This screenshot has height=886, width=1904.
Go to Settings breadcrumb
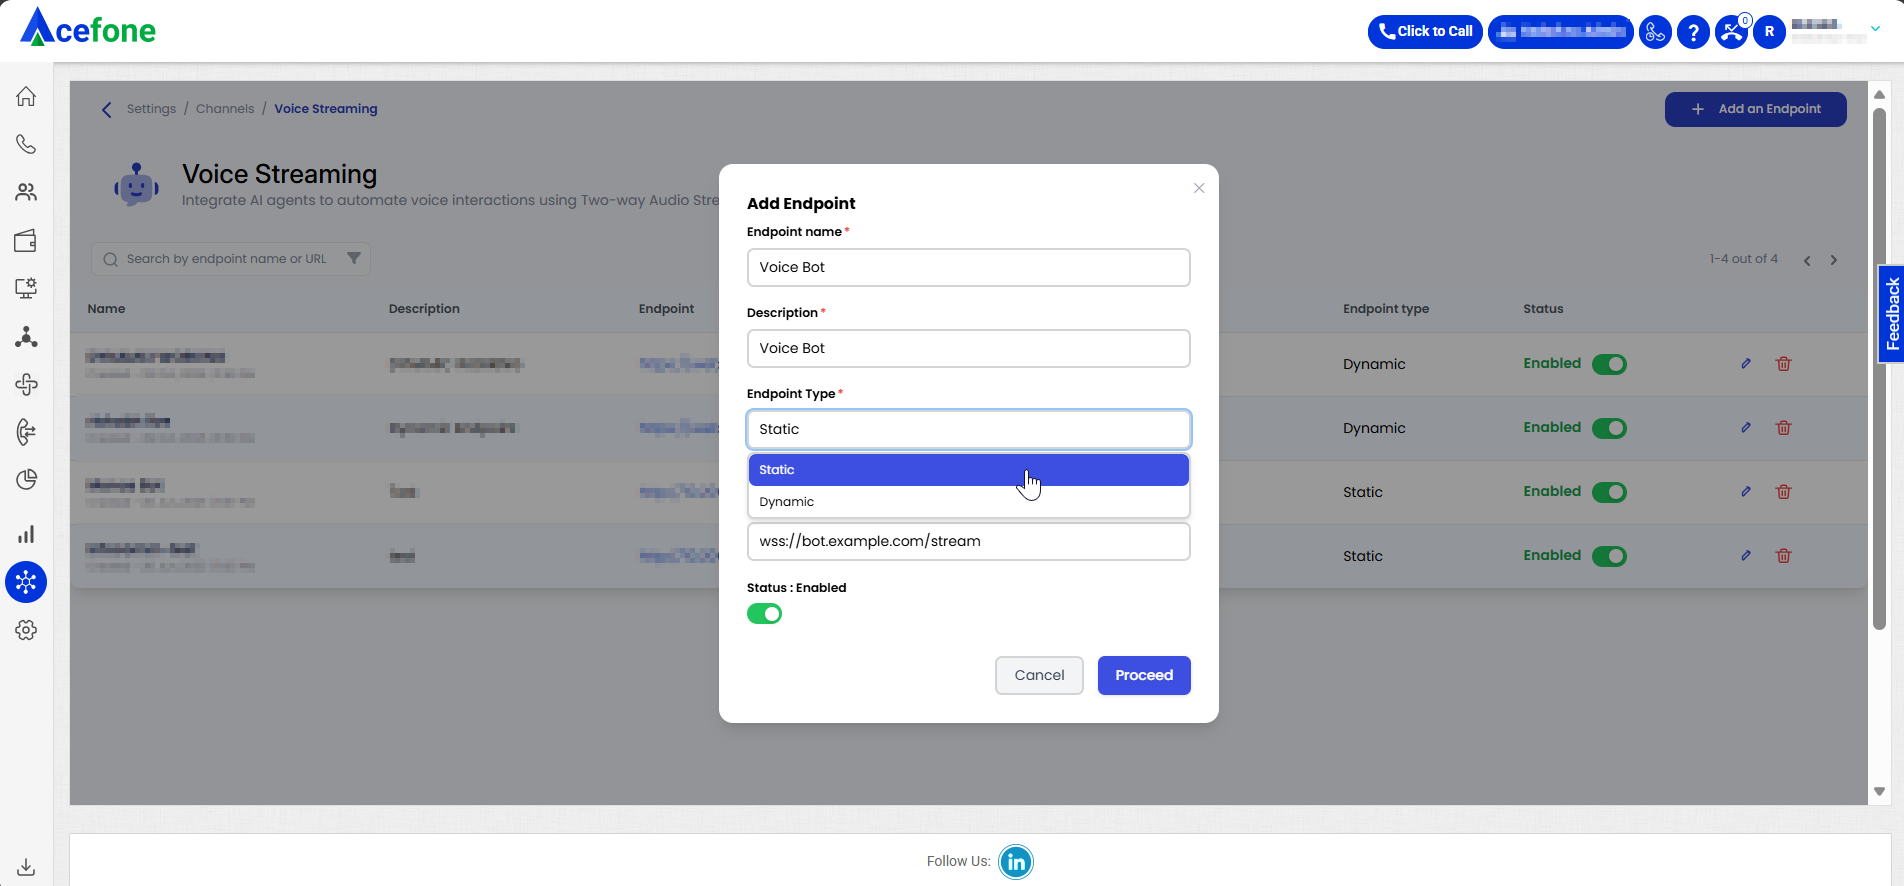coord(151,109)
